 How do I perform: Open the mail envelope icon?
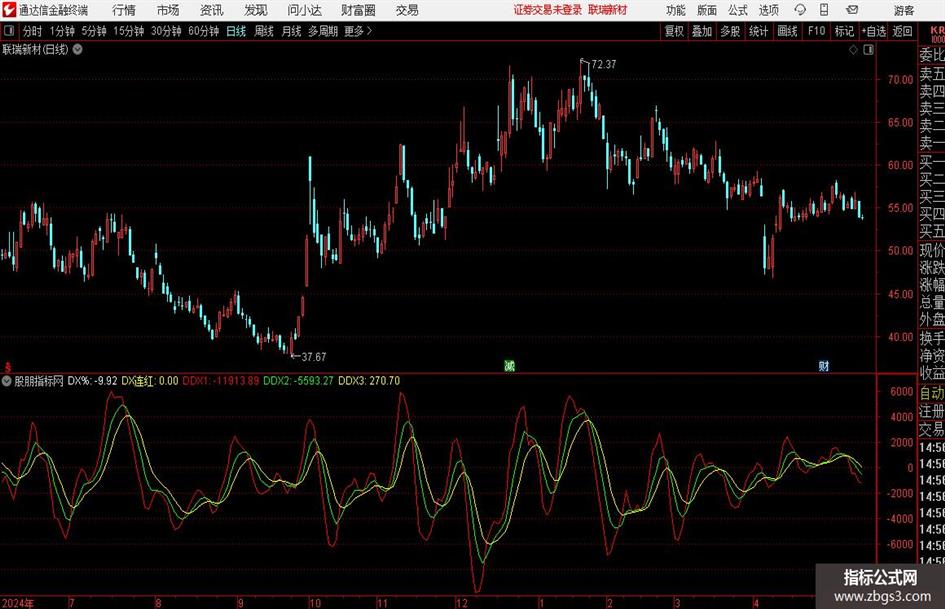pos(852,10)
